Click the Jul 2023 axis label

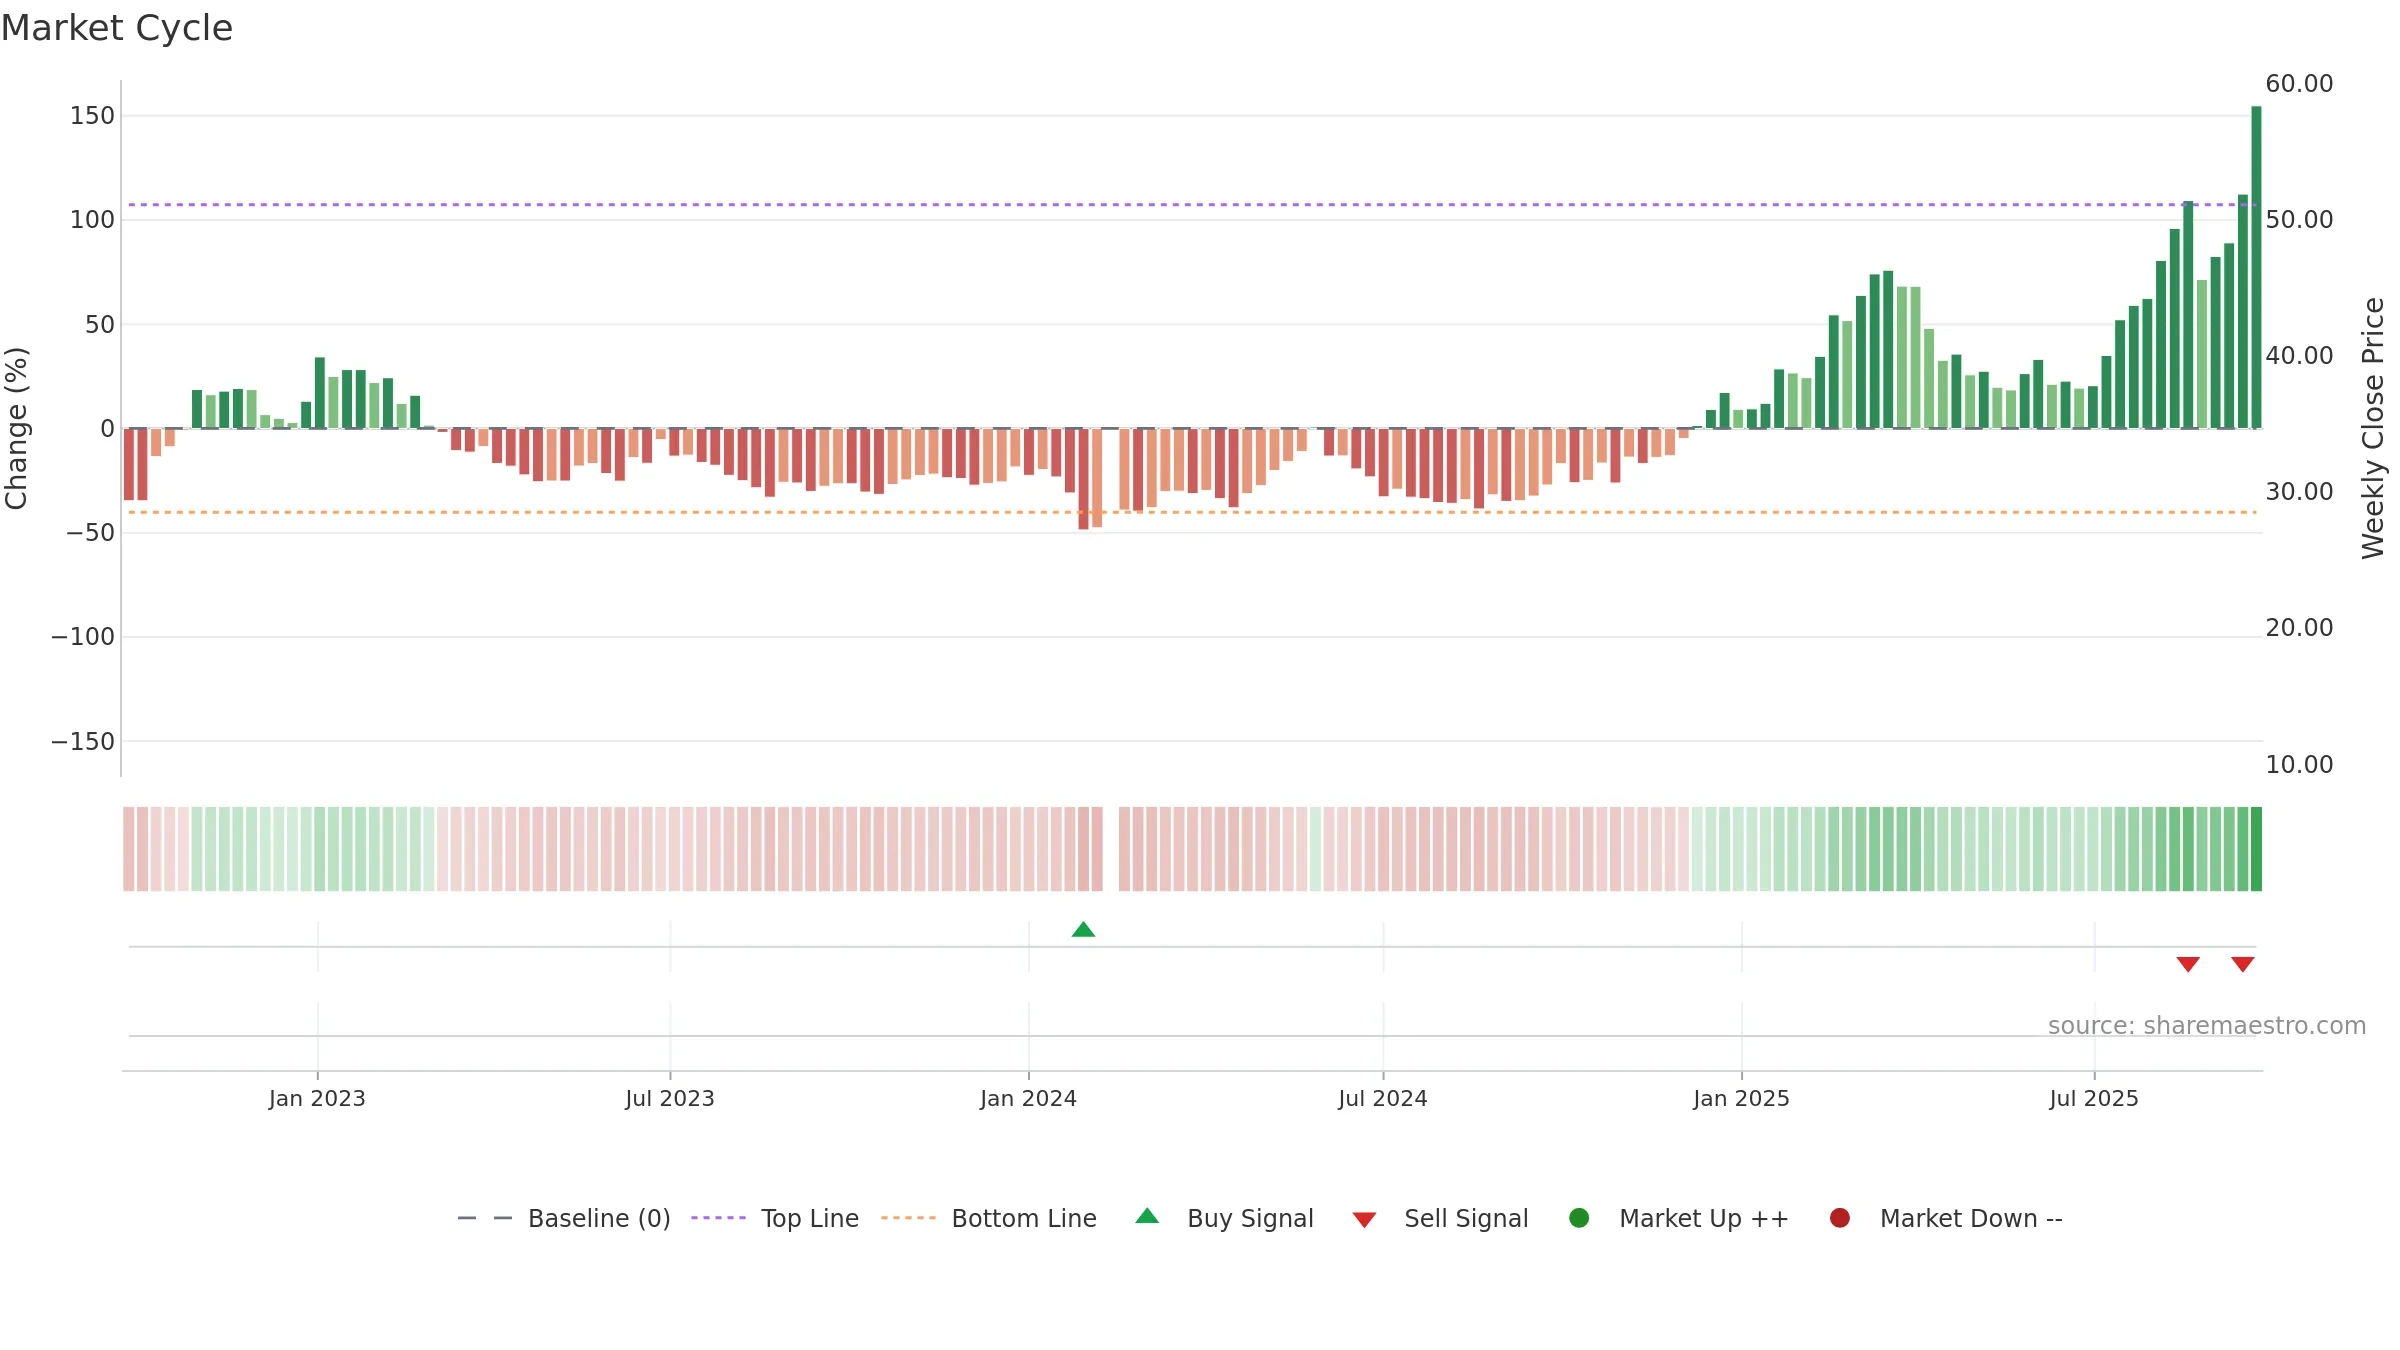[x=670, y=1098]
